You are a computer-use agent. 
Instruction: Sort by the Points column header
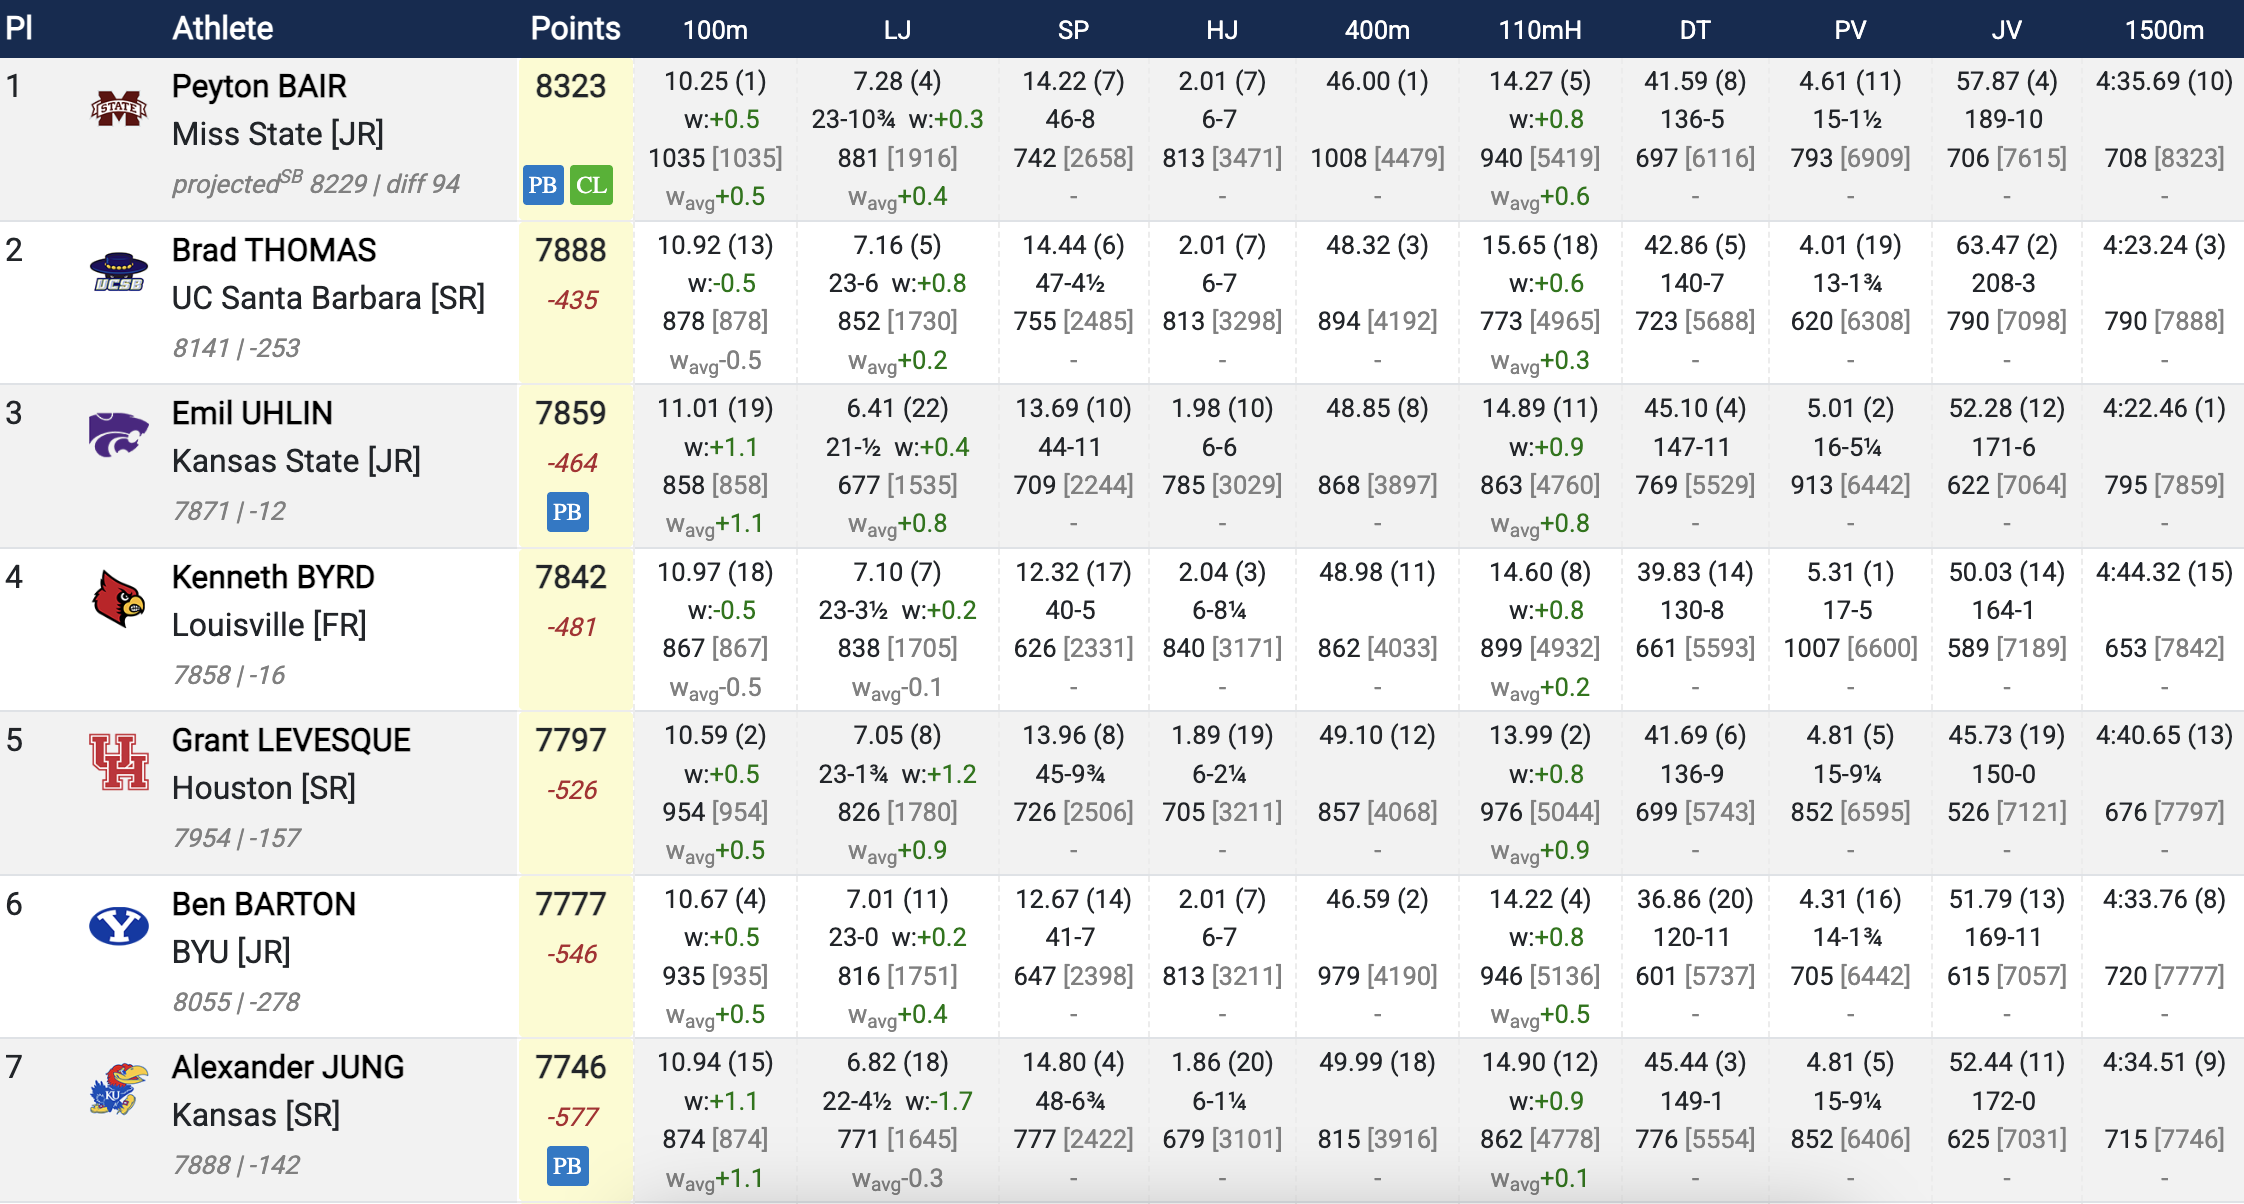point(575,28)
